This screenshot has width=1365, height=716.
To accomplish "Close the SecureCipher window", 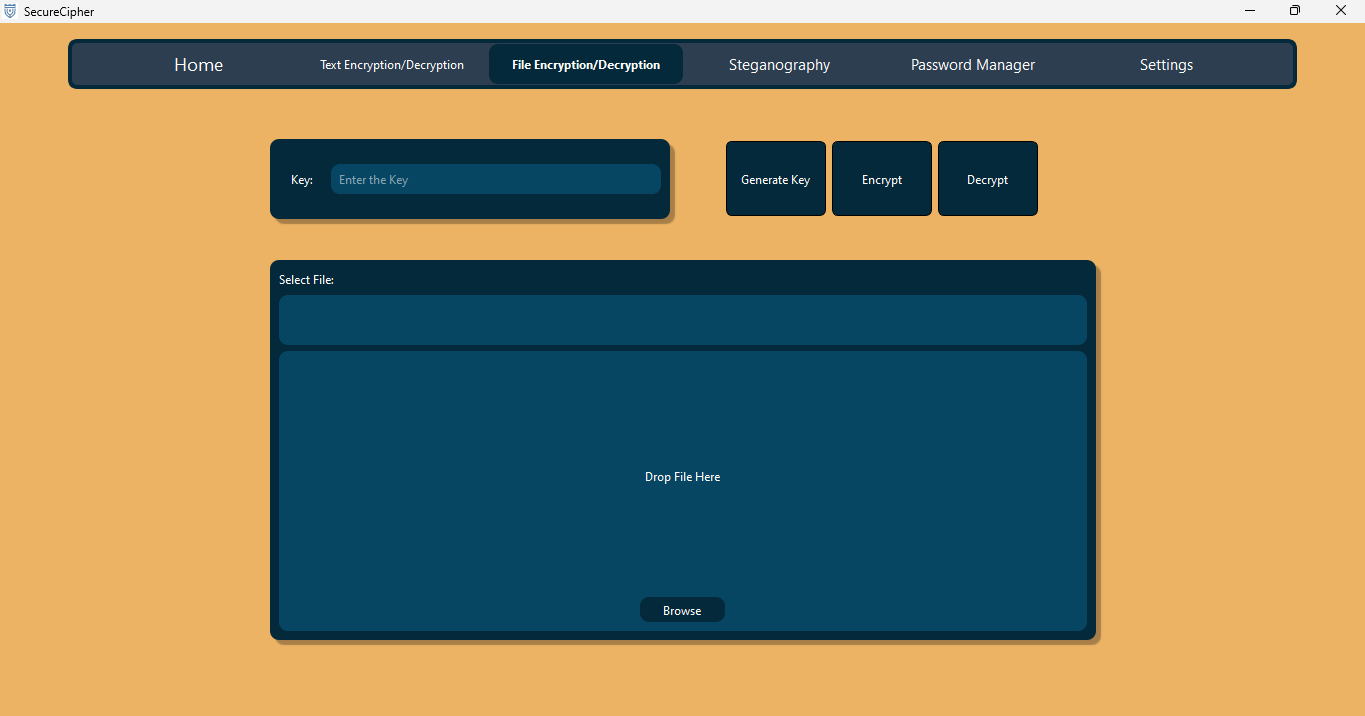I will 1341,11.
